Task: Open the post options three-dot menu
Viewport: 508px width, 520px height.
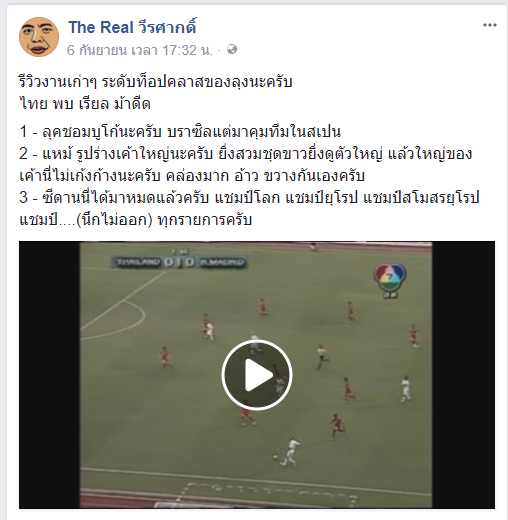Action: coord(490,25)
